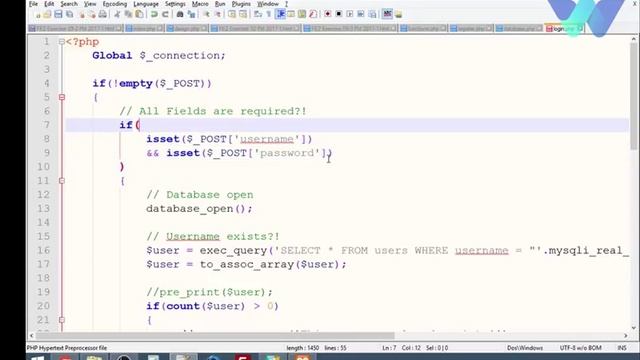Collapse the php block fold at line 1
The image size is (640, 360).
coord(62,42)
